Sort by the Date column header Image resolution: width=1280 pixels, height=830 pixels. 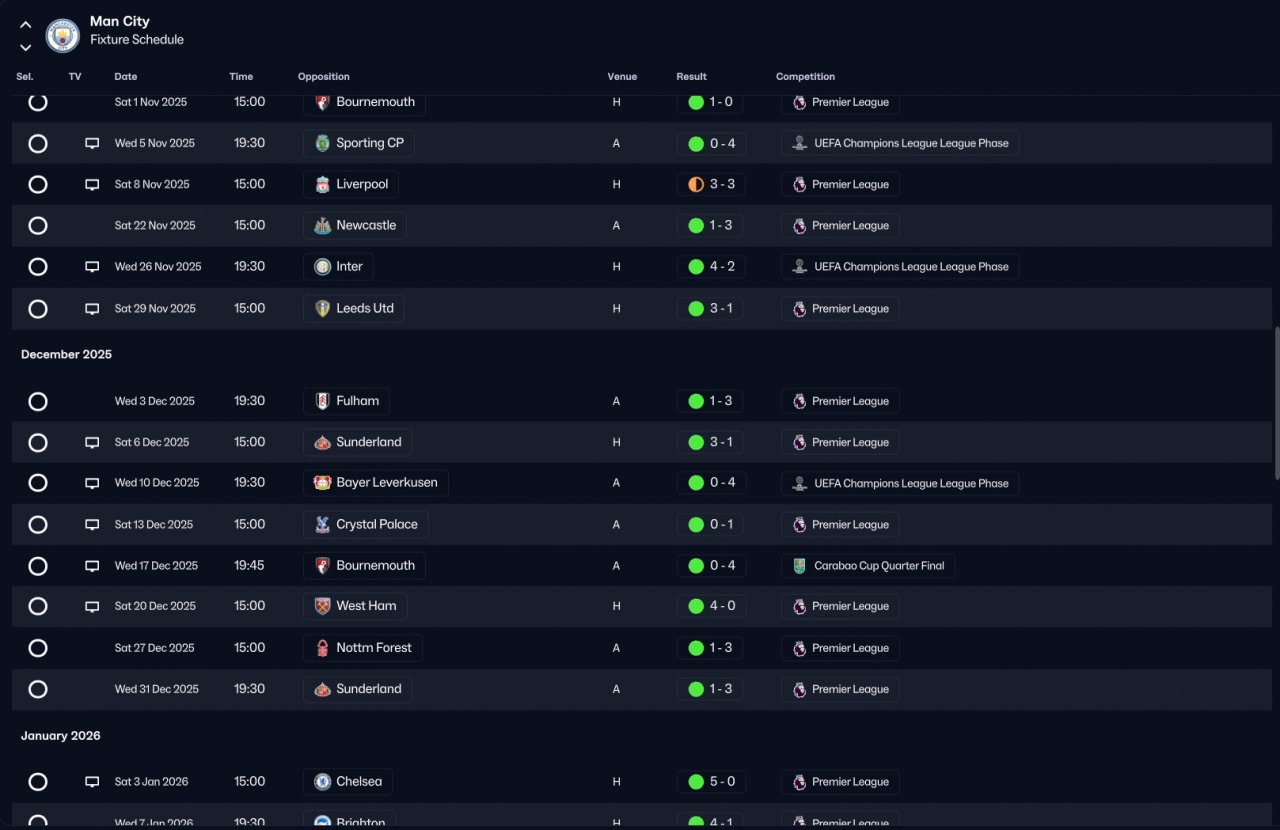click(x=126, y=77)
